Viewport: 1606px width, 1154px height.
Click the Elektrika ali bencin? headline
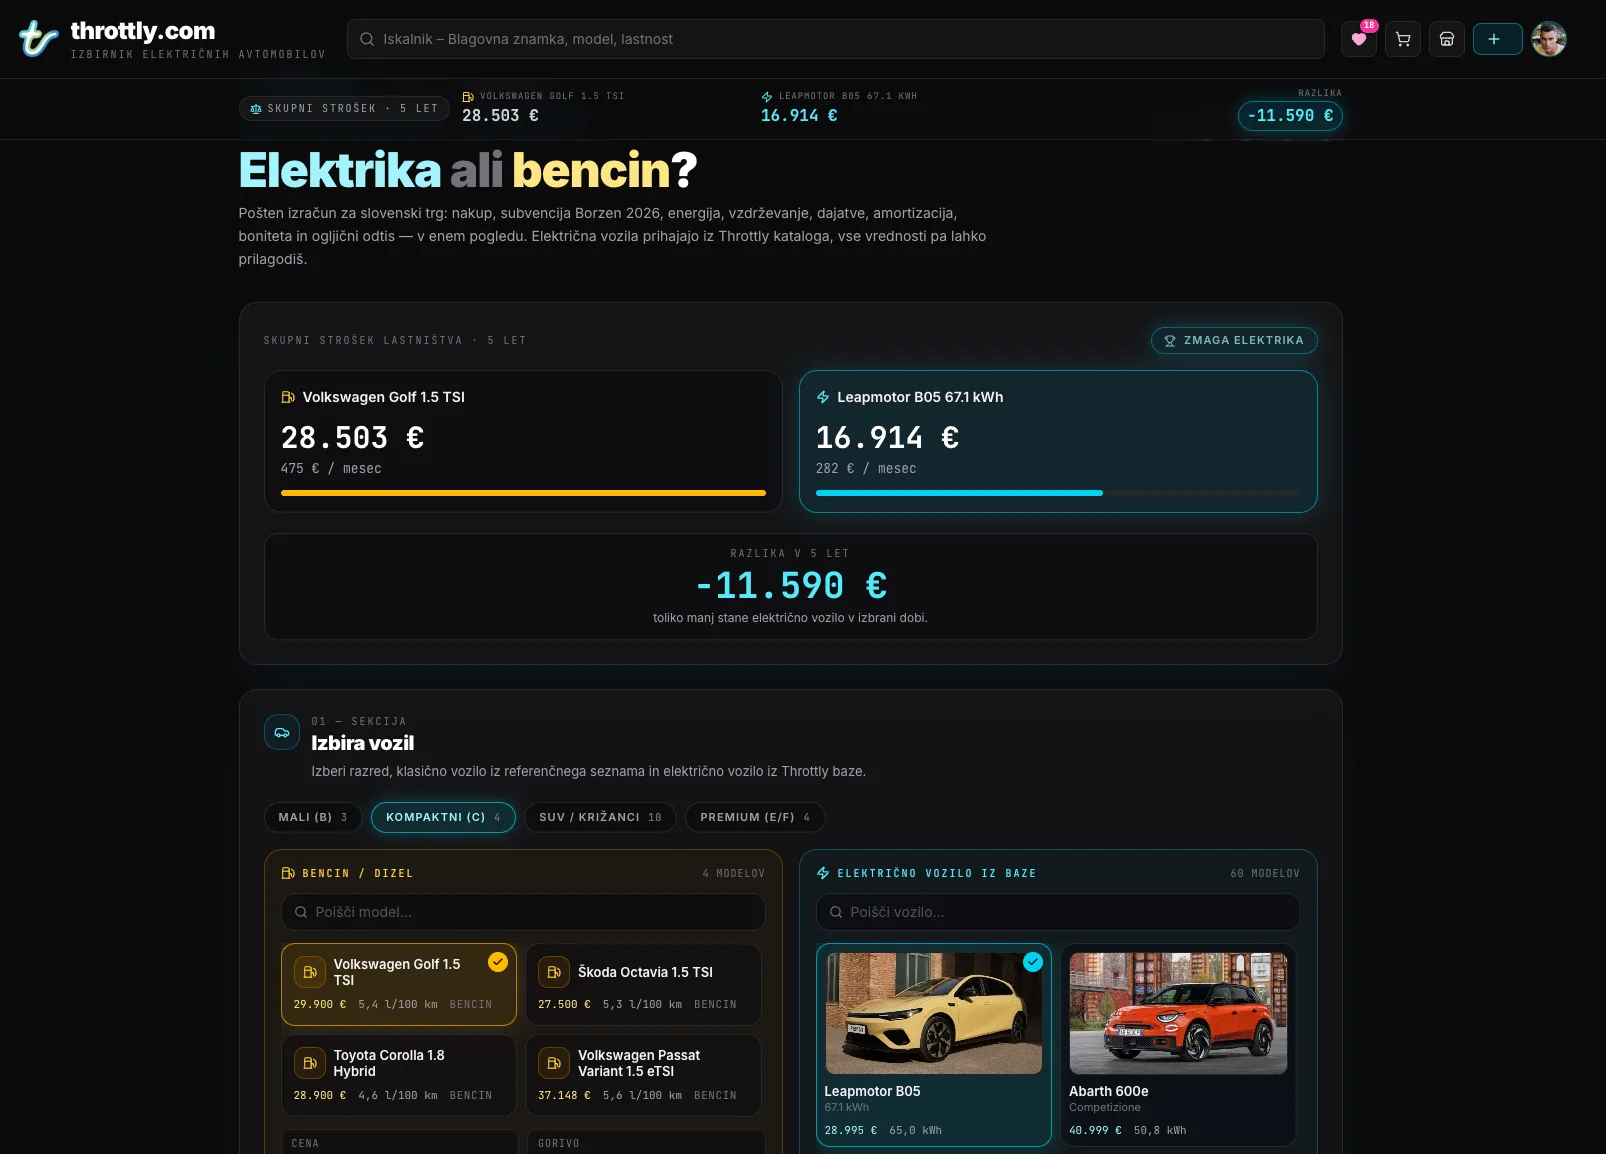468,170
